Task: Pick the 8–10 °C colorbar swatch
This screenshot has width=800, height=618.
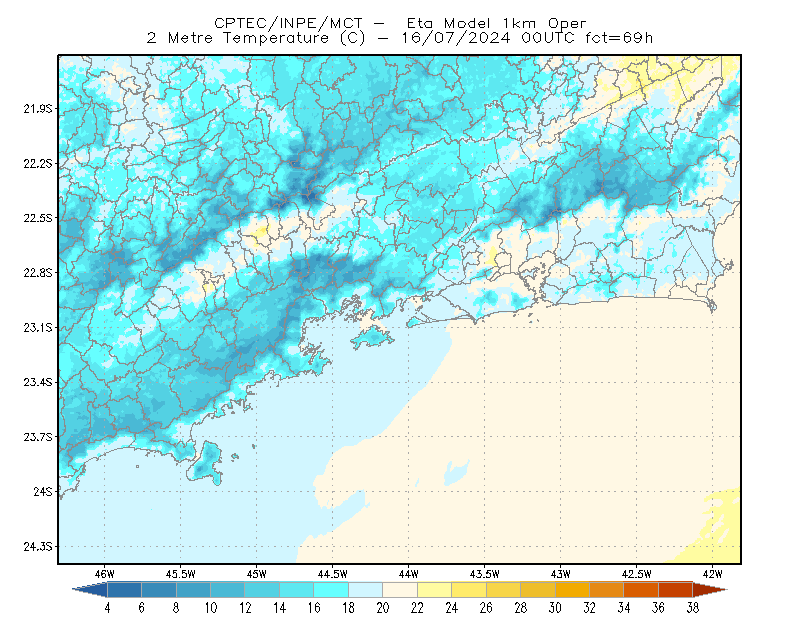Action: [x=193, y=589]
